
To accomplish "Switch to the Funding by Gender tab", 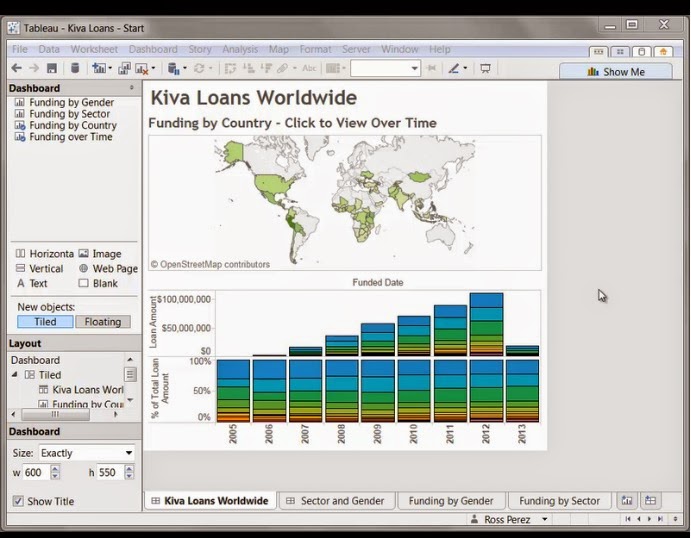I will point(451,501).
